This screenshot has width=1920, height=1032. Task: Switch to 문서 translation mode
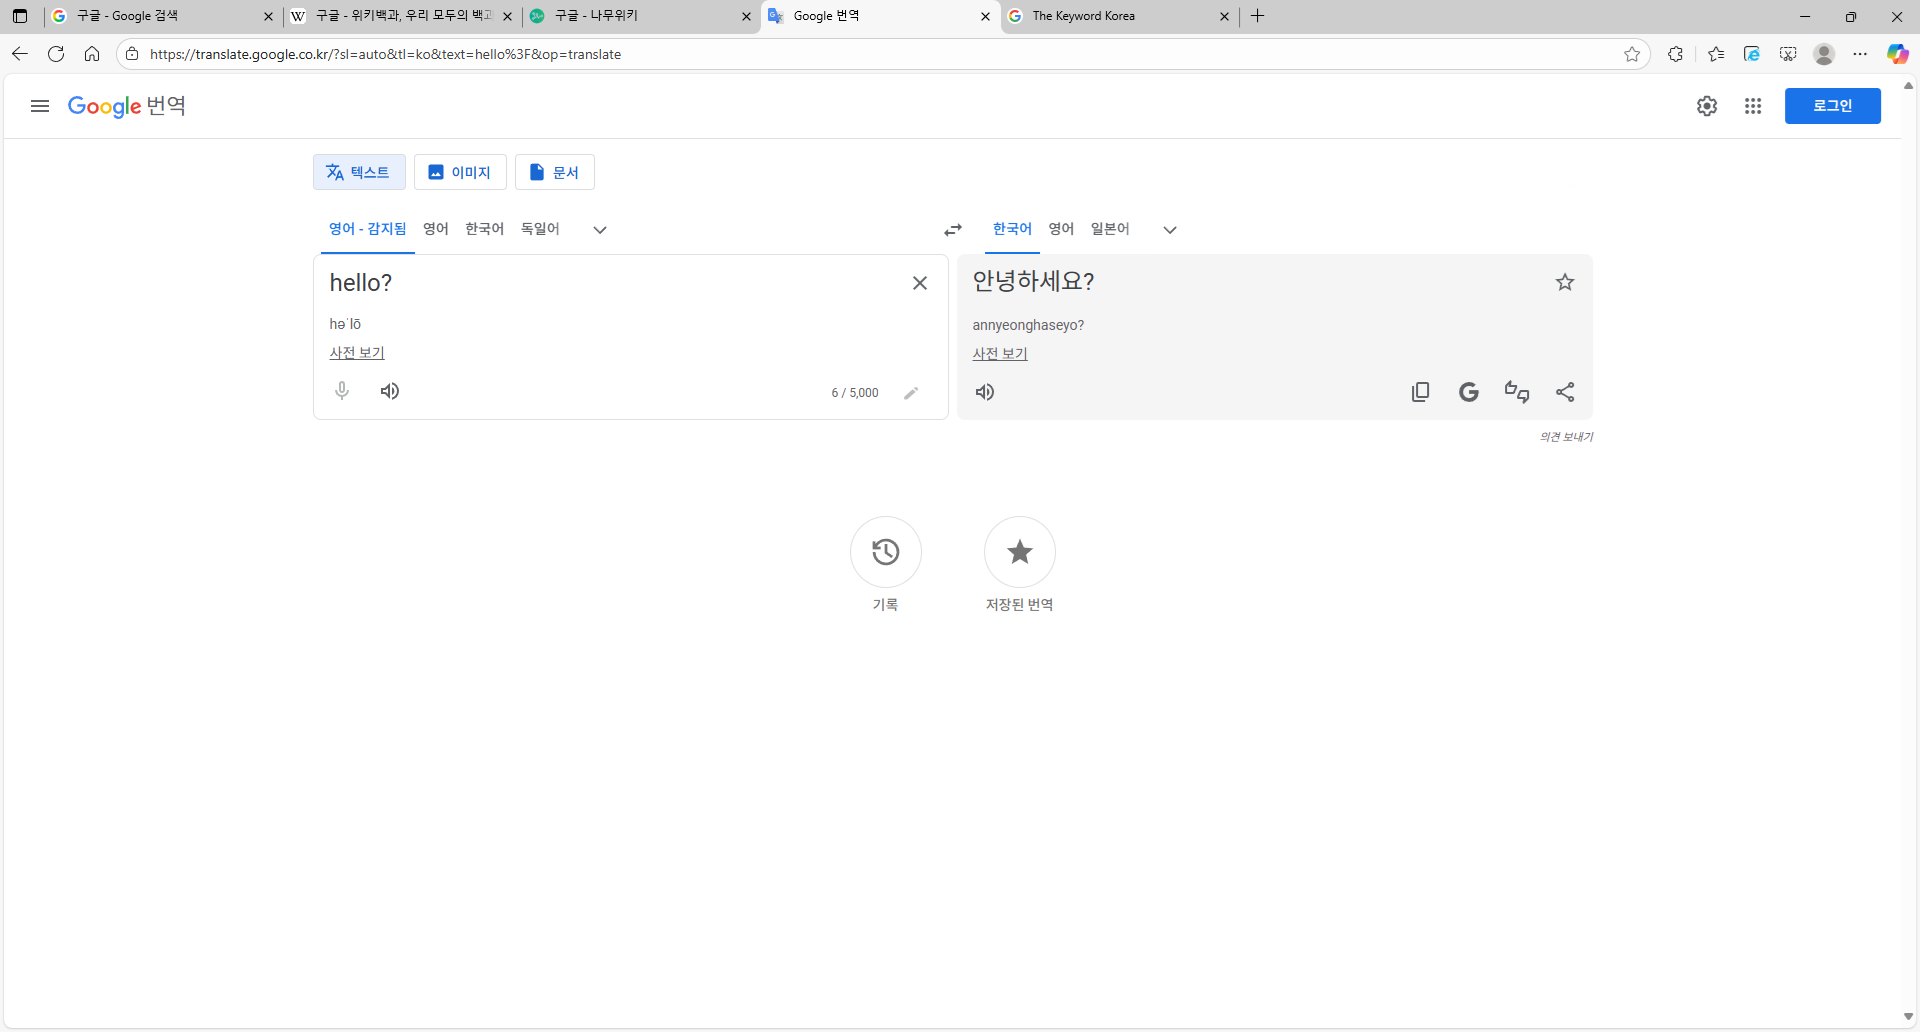click(555, 172)
